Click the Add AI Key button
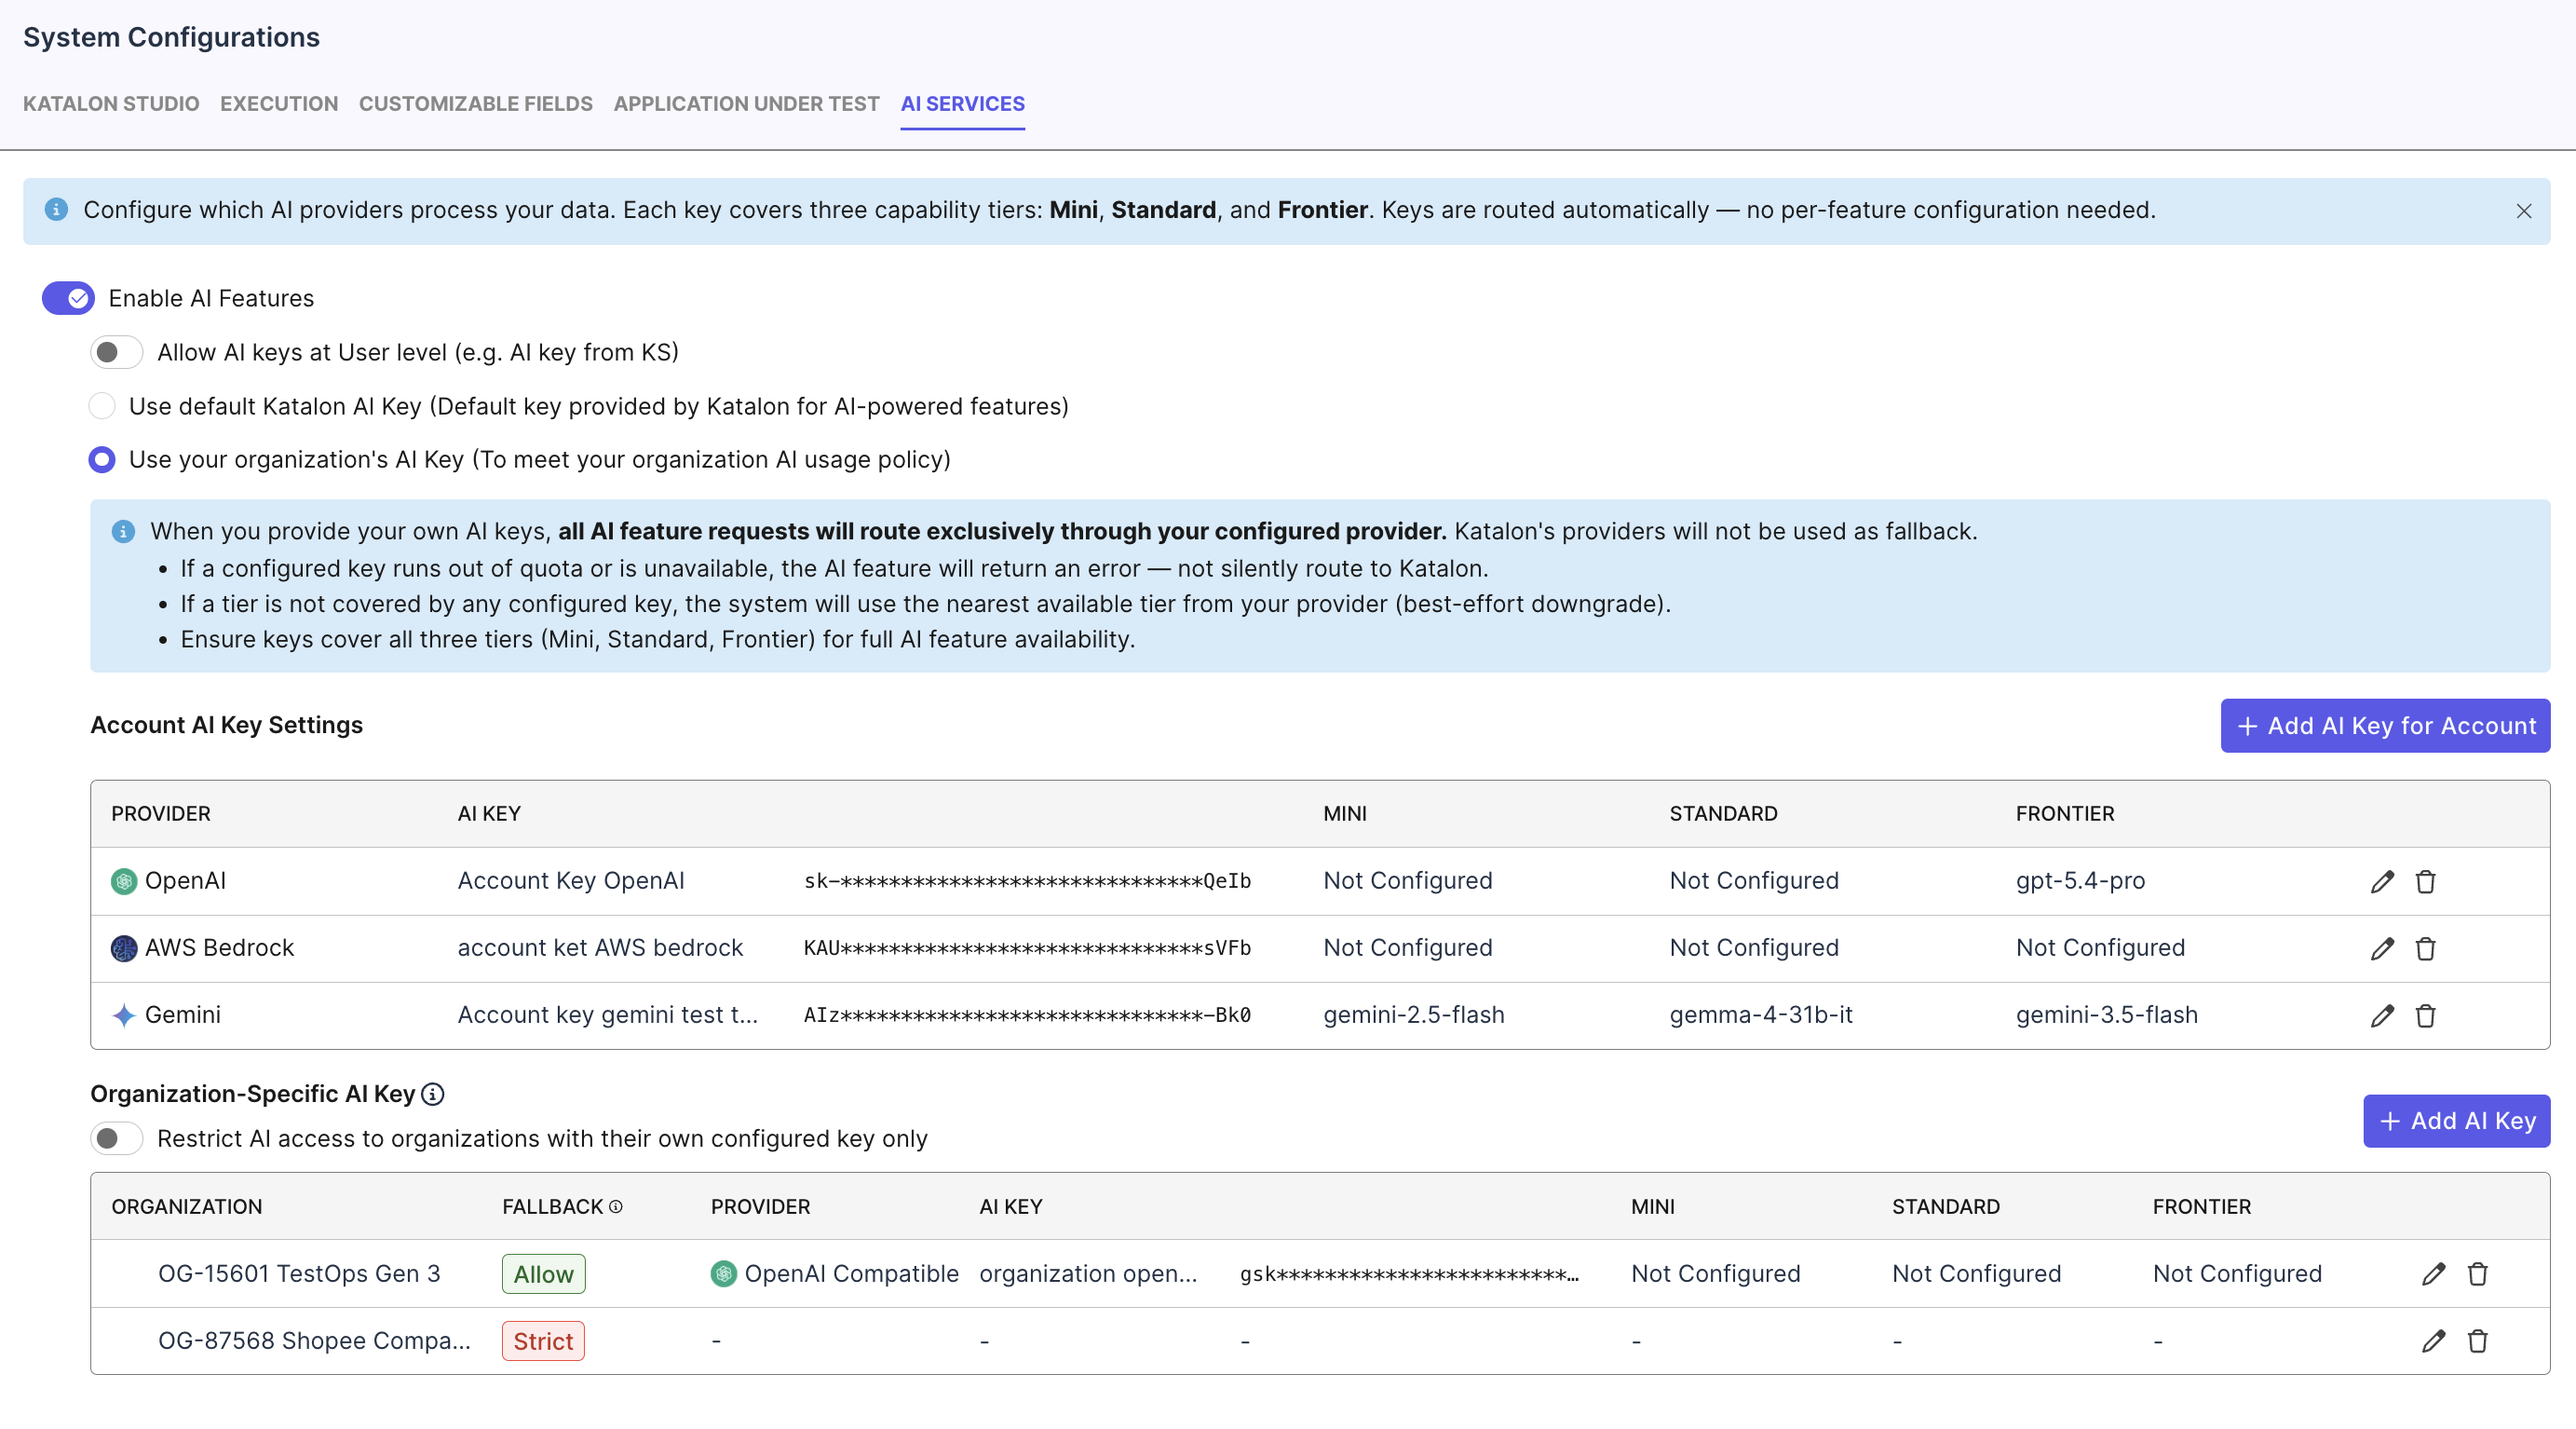Image resolution: width=2576 pixels, height=1429 pixels. tap(2456, 1121)
